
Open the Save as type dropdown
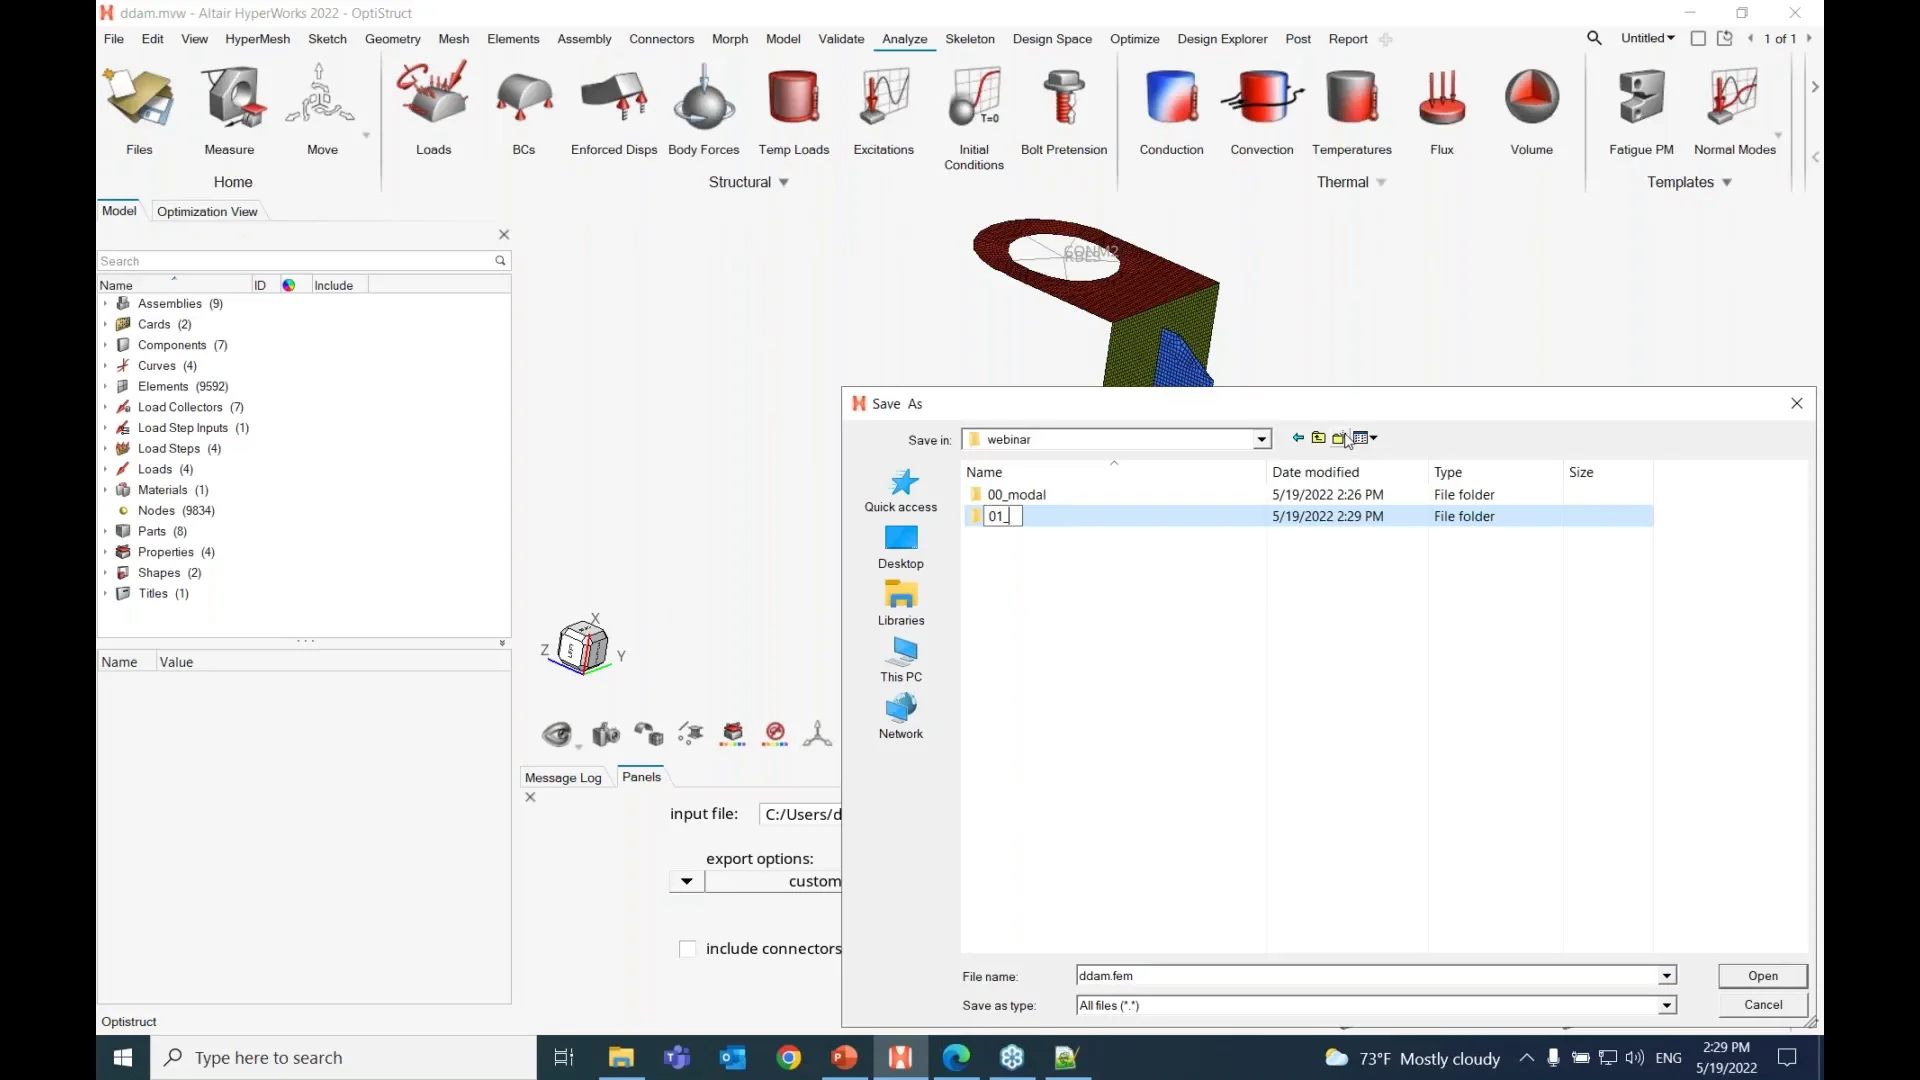pos(1666,1006)
